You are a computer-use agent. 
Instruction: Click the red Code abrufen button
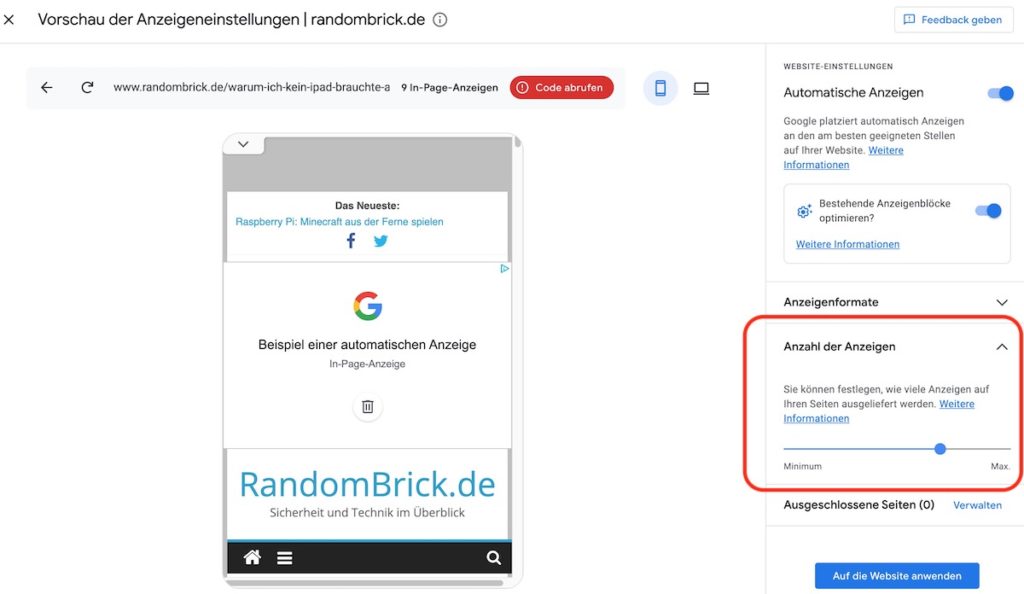coord(562,87)
